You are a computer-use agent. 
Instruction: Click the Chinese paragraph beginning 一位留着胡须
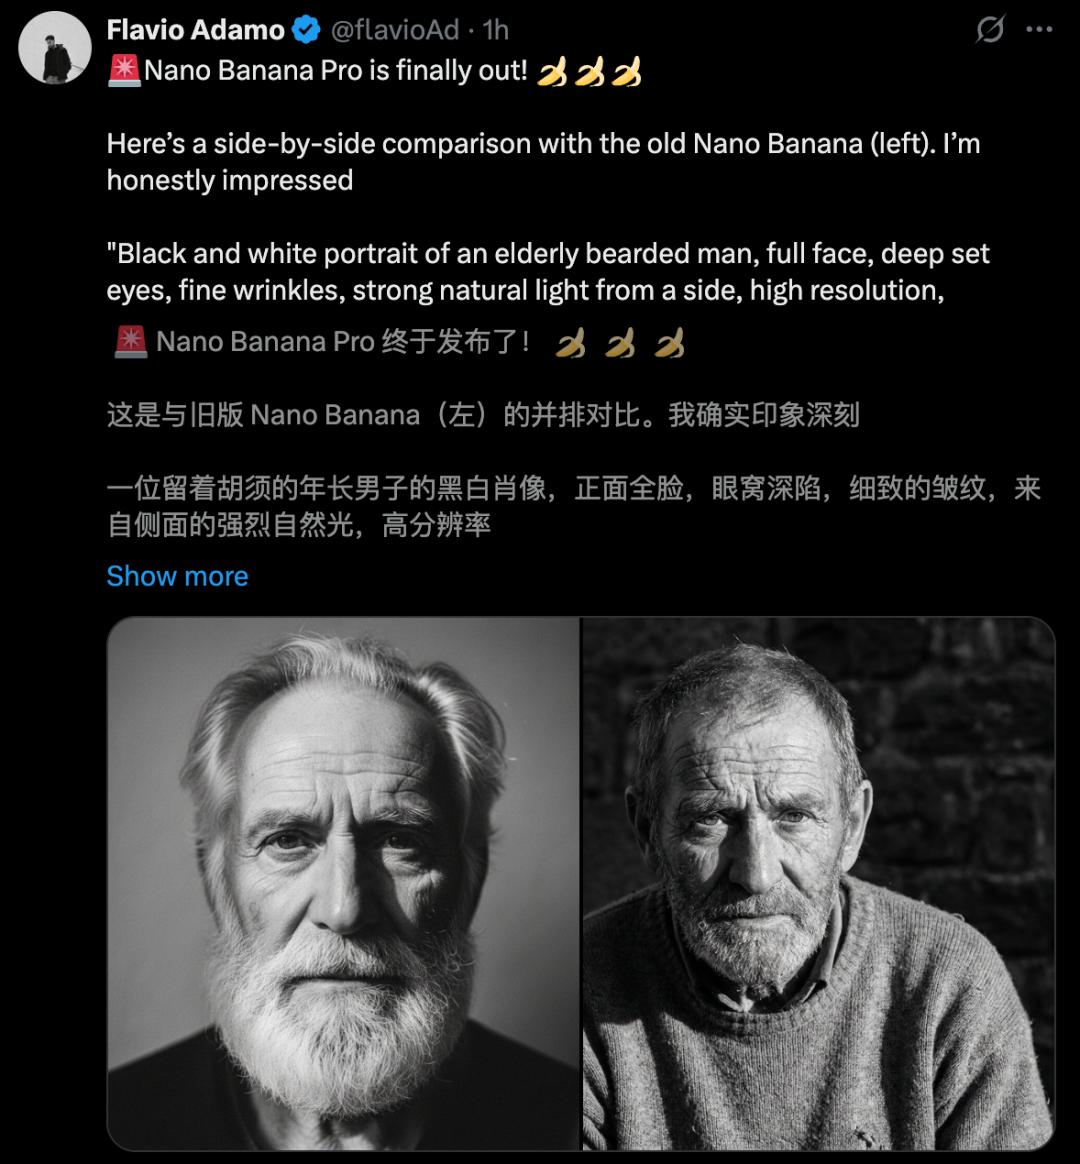[x=574, y=506]
